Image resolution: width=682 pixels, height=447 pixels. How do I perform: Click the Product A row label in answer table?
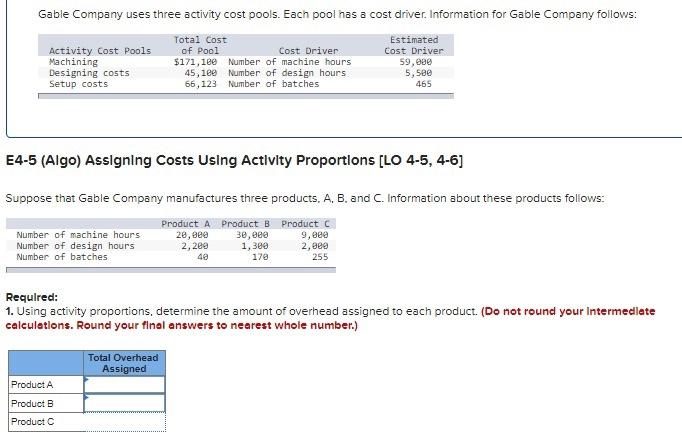pyautogui.click(x=32, y=385)
